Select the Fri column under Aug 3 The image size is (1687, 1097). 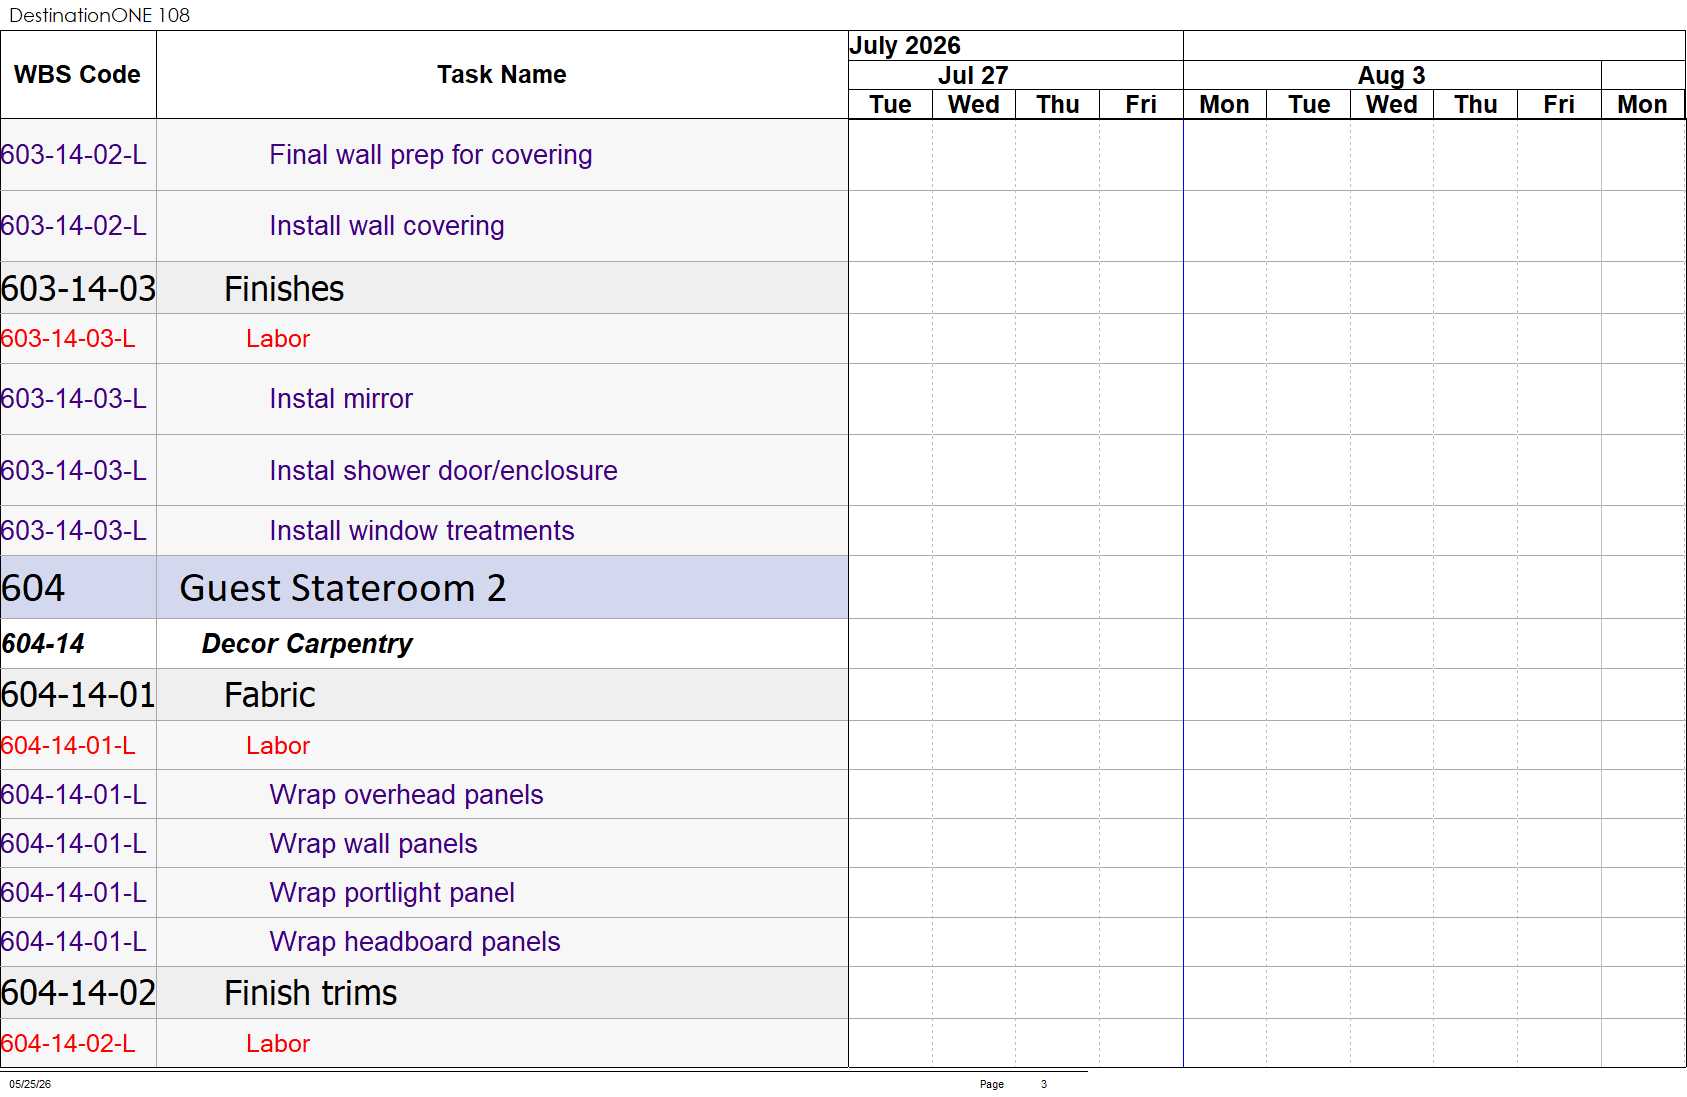(1559, 105)
